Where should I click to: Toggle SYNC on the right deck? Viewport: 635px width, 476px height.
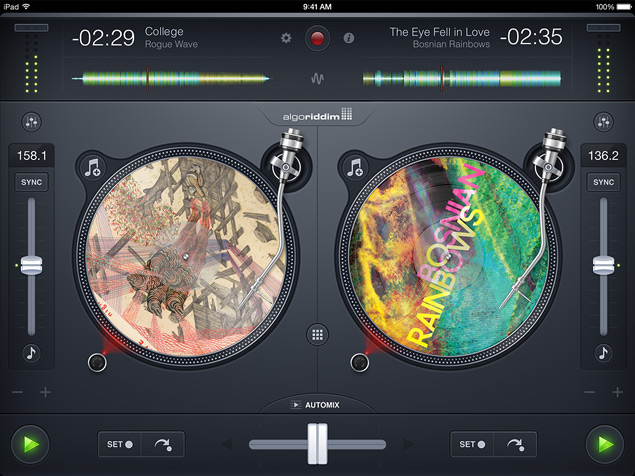[603, 182]
